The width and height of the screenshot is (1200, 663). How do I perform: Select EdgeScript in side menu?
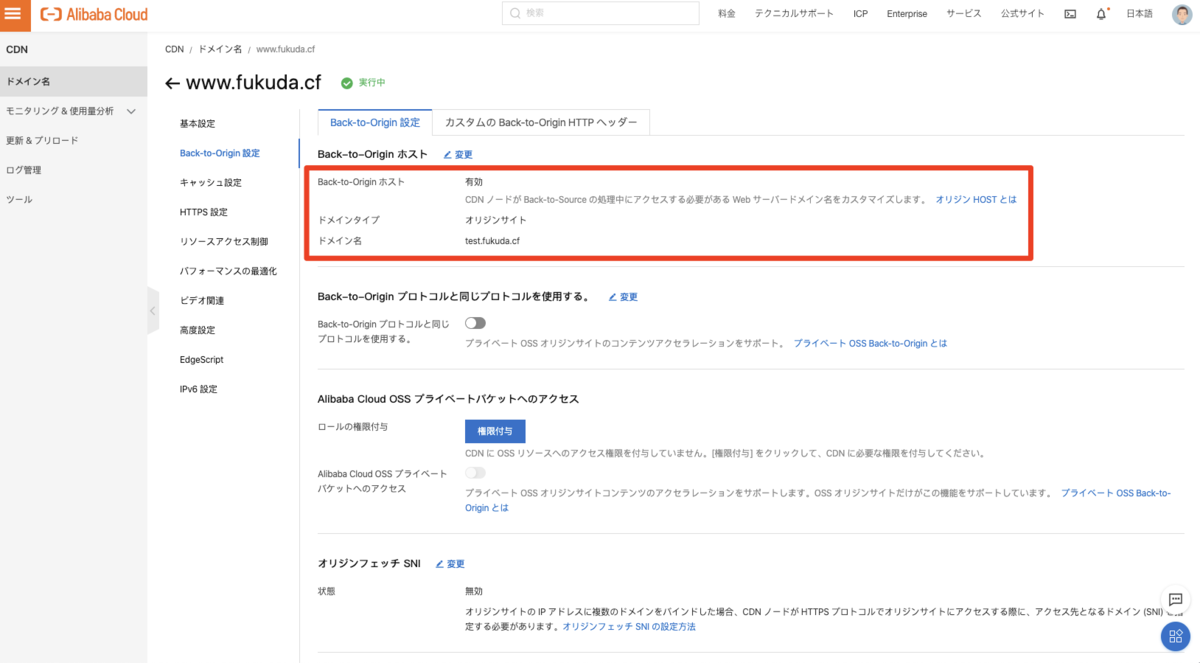coord(201,359)
